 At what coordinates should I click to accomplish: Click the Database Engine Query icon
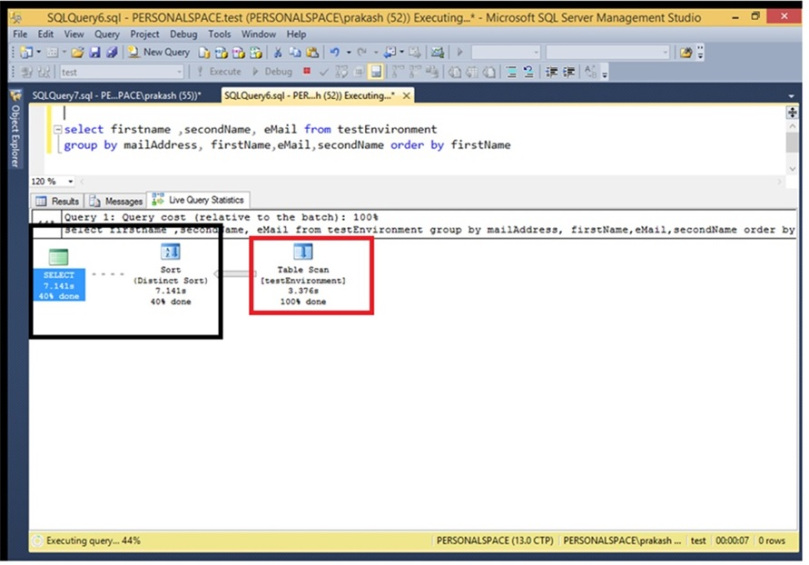tap(204, 53)
